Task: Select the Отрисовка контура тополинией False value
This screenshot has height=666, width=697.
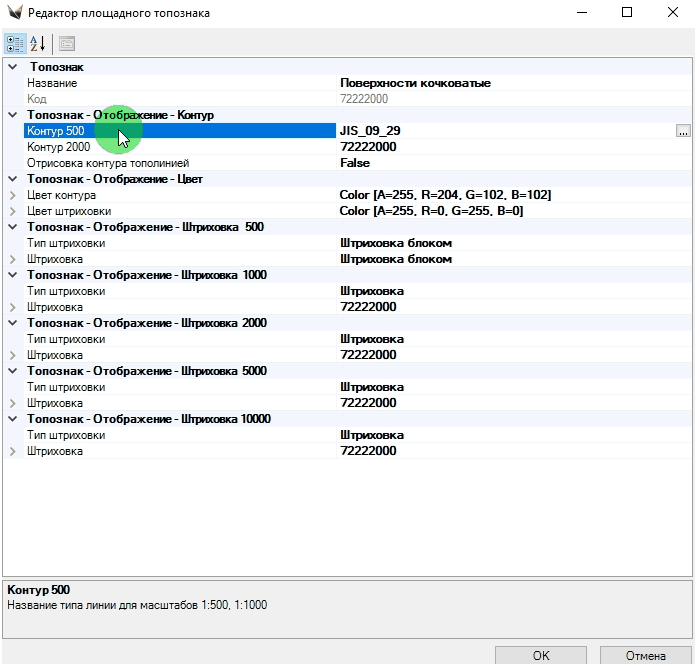Action: (355, 163)
